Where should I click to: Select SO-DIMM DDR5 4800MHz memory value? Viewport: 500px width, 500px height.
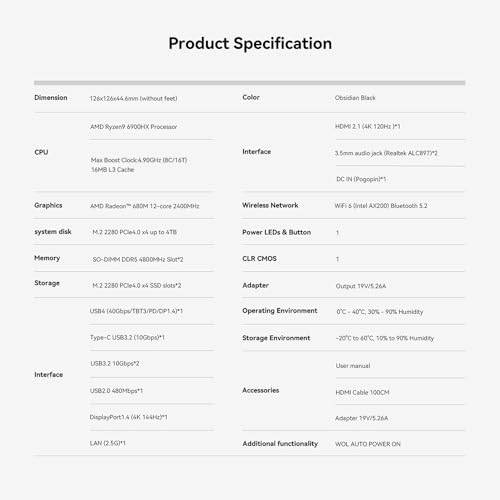(x=138, y=259)
